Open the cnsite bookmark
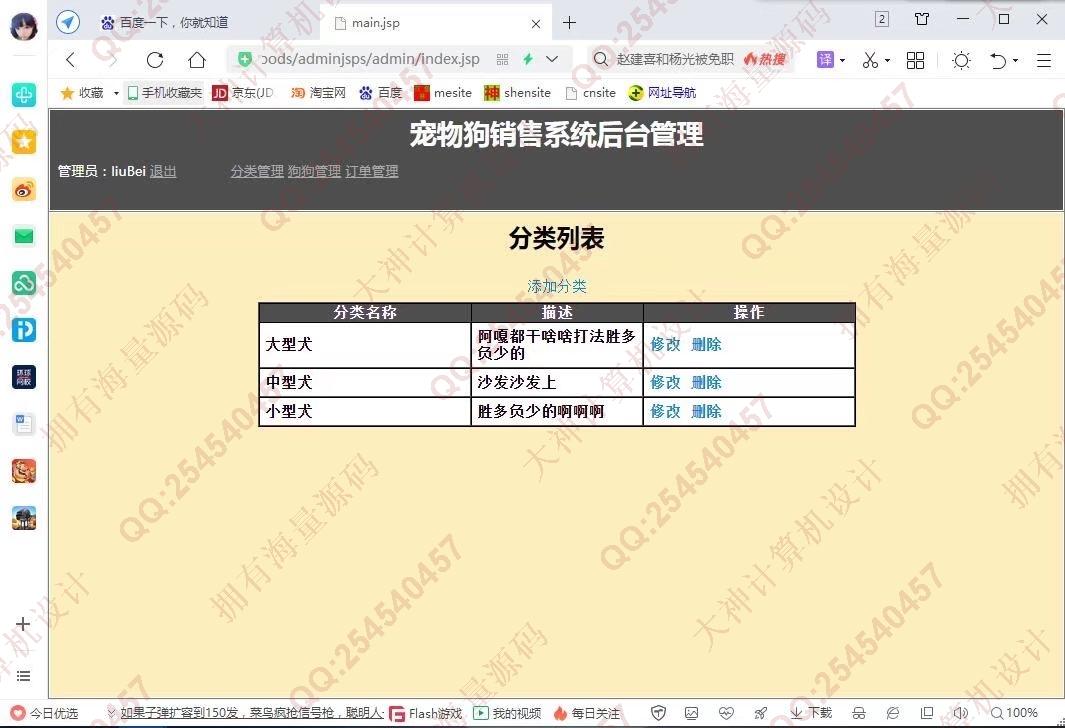This screenshot has height=728, width=1065. pos(590,92)
